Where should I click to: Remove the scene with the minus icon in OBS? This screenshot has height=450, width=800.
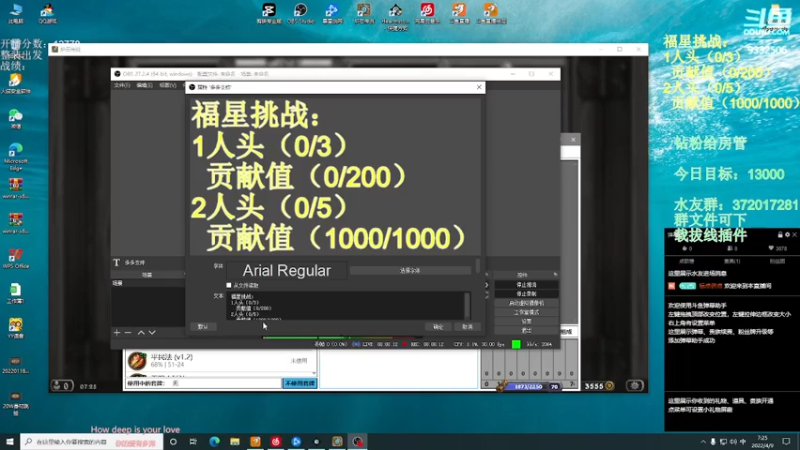click(128, 333)
